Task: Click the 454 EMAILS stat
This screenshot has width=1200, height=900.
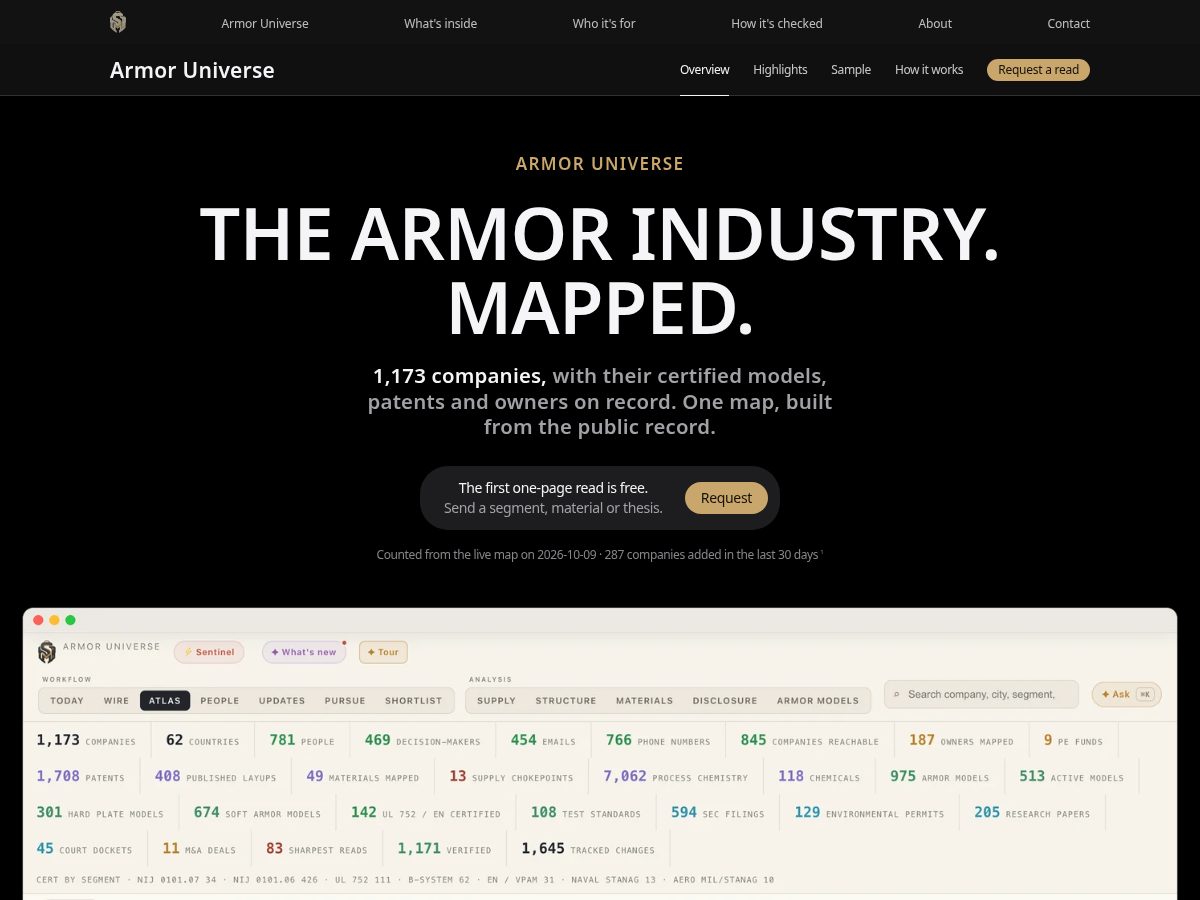Action: pyautogui.click(x=543, y=741)
